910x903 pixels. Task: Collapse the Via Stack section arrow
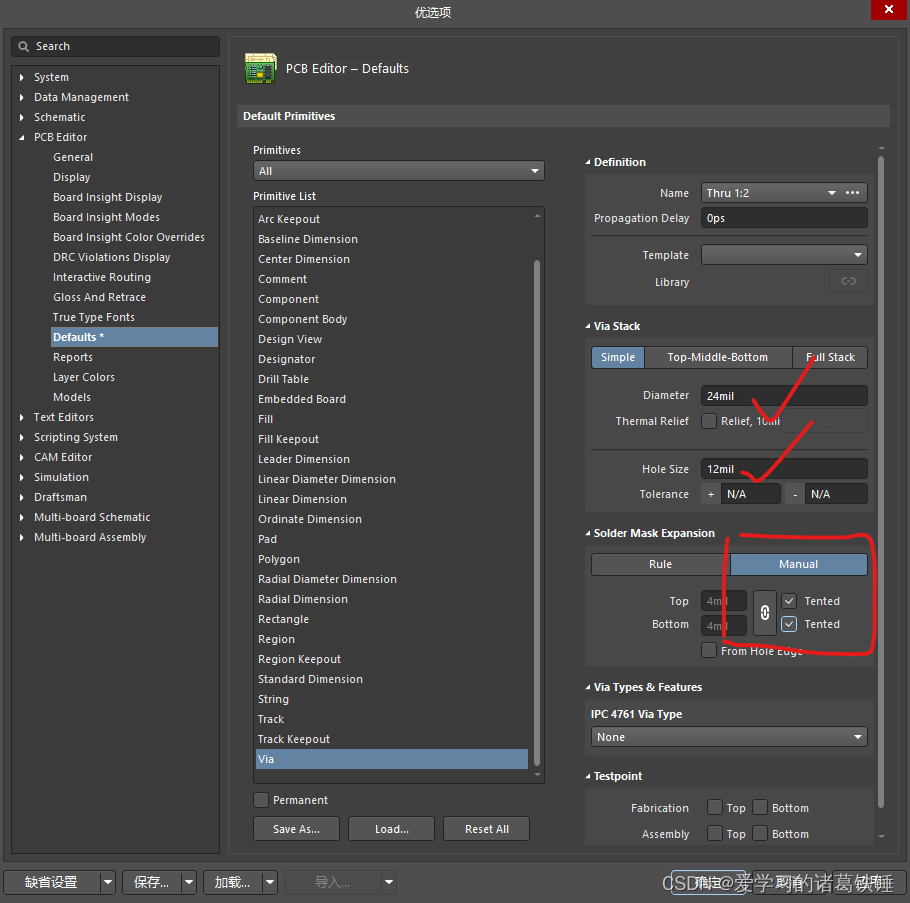pos(588,327)
